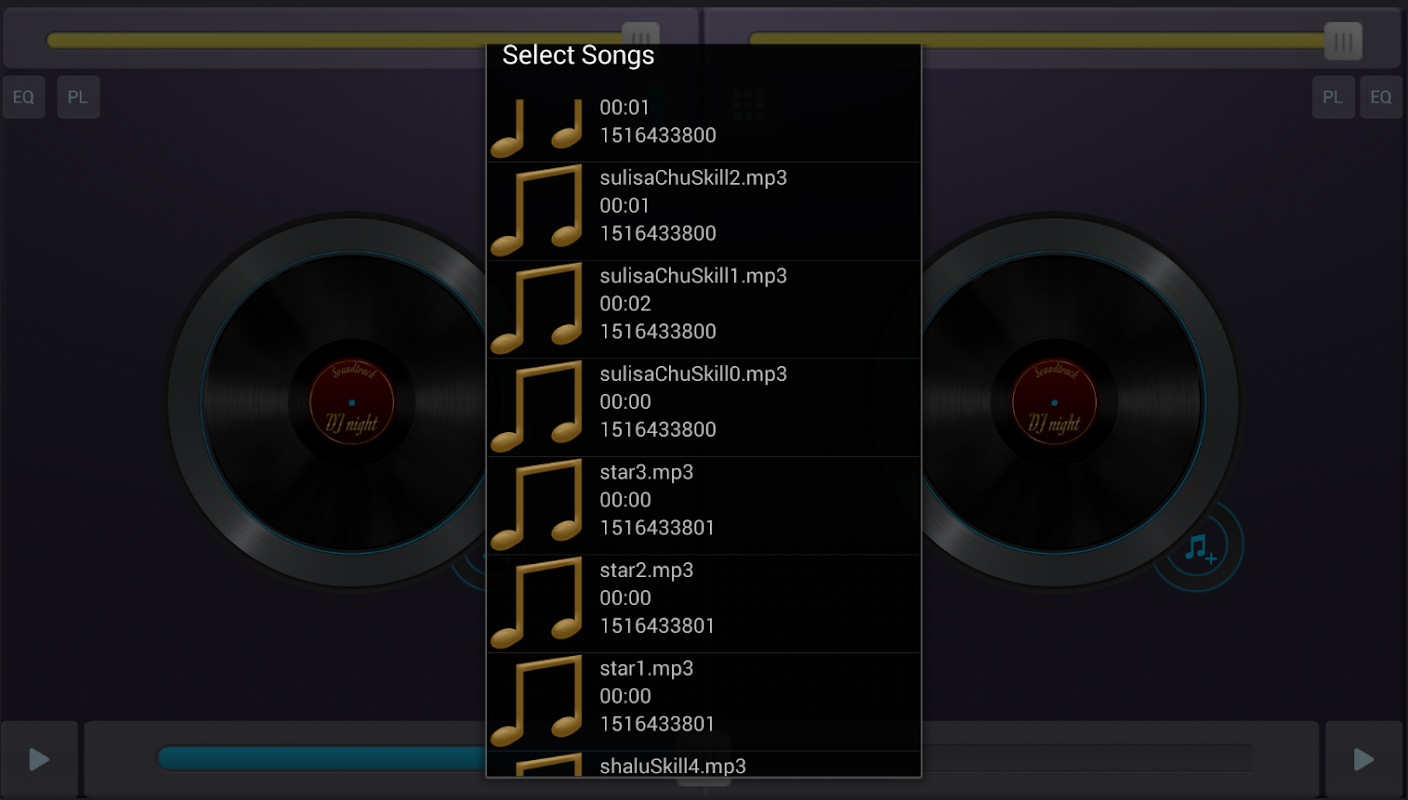Click the top partially scrolled song's note icon

tap(537, 128)
